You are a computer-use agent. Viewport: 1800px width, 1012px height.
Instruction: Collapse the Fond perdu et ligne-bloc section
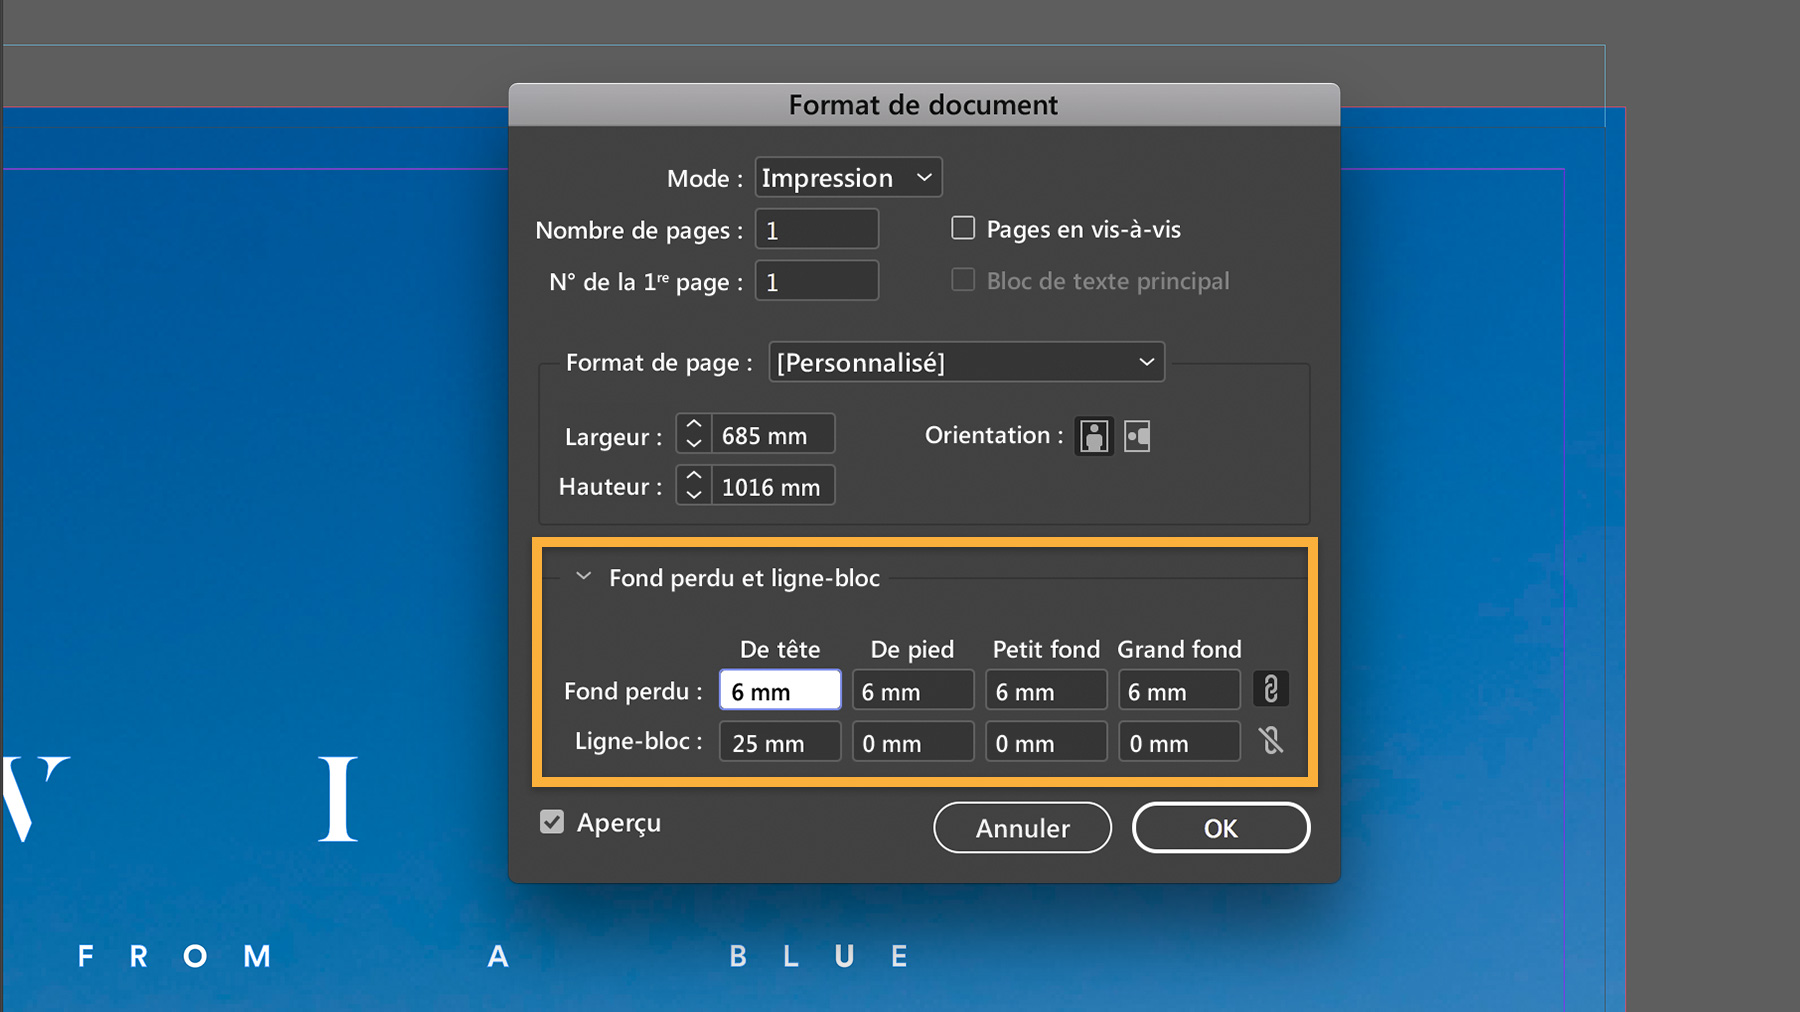[x=584, y=577]
